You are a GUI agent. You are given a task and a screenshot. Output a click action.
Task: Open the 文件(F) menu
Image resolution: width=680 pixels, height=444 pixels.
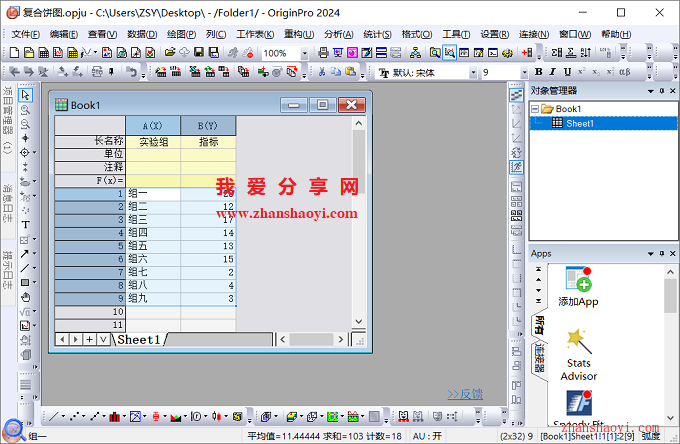pyautogui.click(x=25, y=34)
